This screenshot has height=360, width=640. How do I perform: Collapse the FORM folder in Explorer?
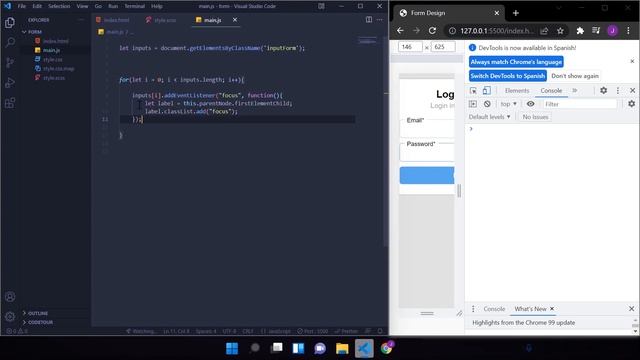32,32
